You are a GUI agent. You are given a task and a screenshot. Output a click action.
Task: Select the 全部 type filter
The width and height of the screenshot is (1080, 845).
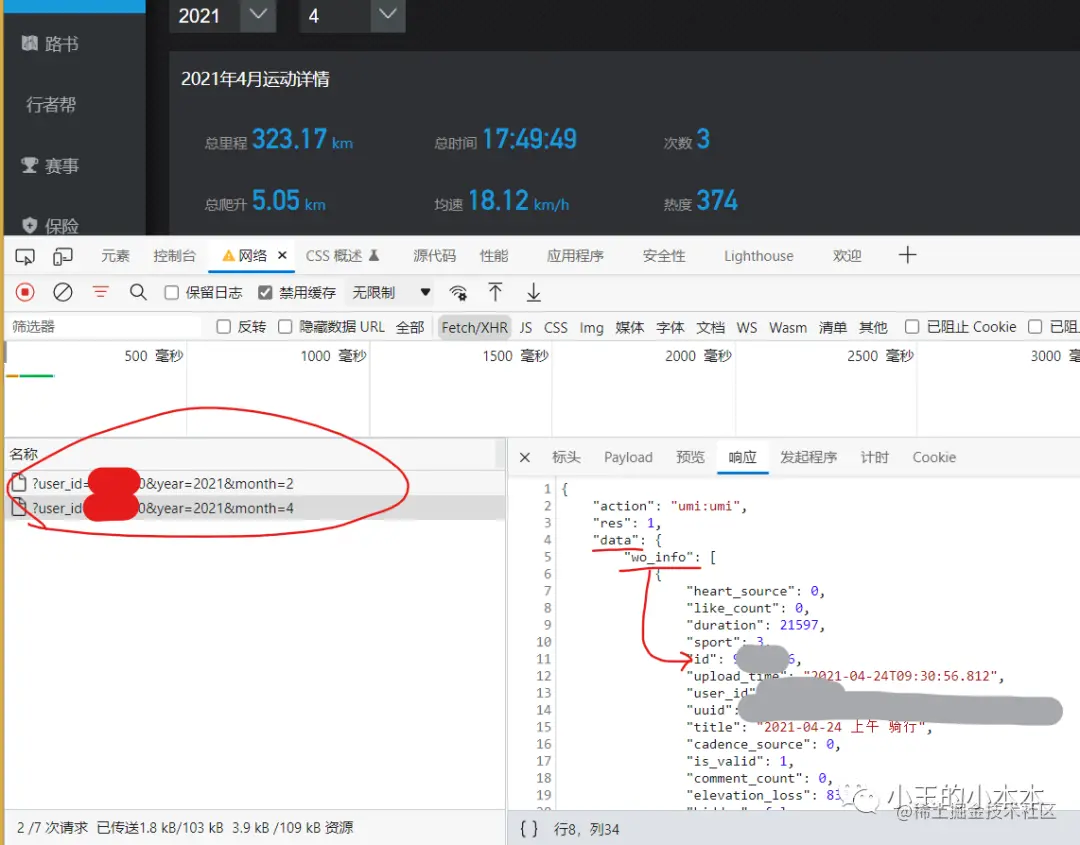pos(410,327)
